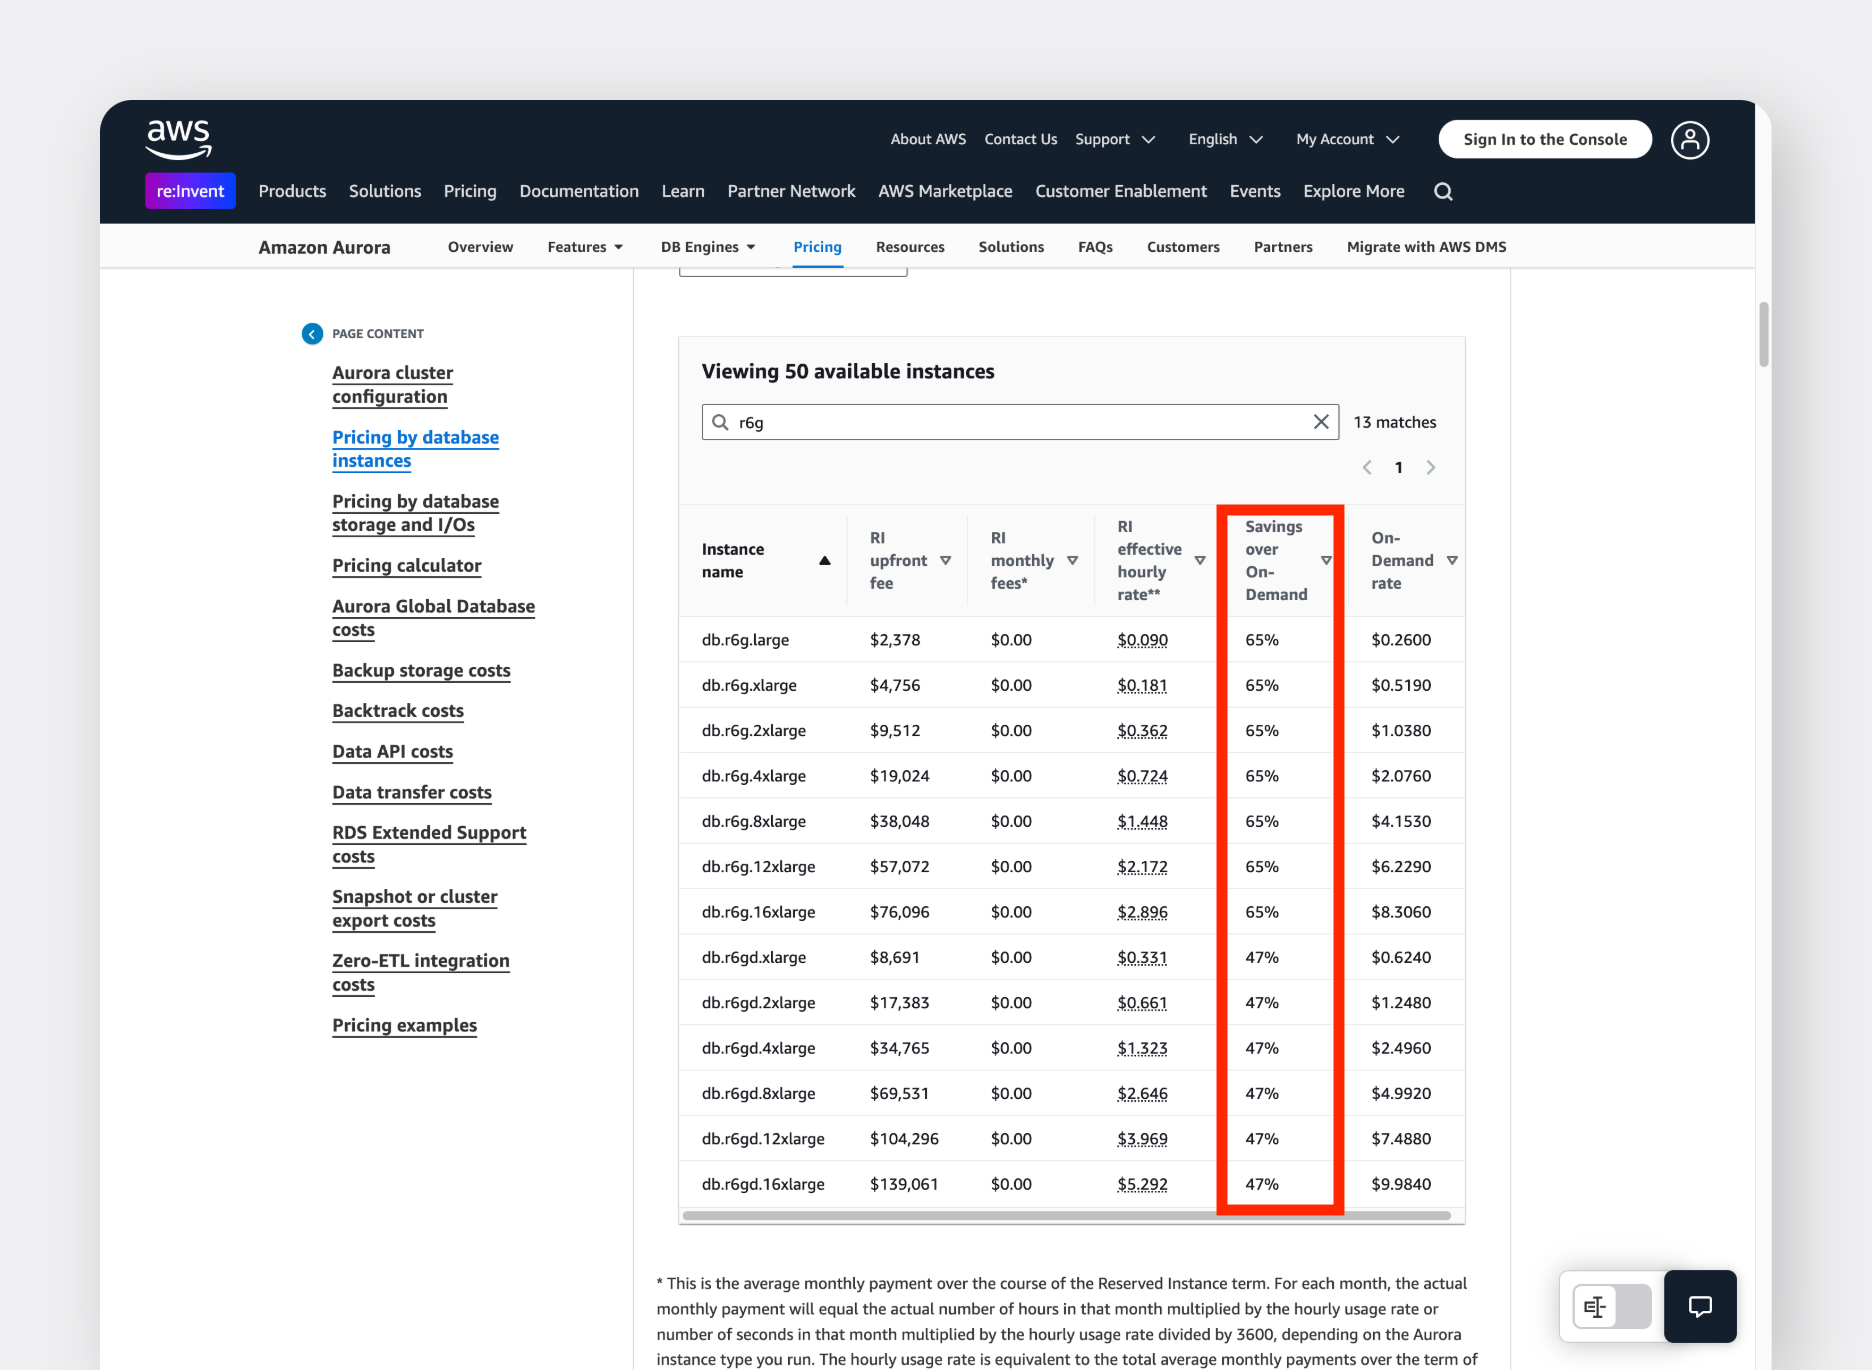Clear the r6g search field
Image resolution: width=1872 pixels, height=1370 pixels.
coord(1321,422)
